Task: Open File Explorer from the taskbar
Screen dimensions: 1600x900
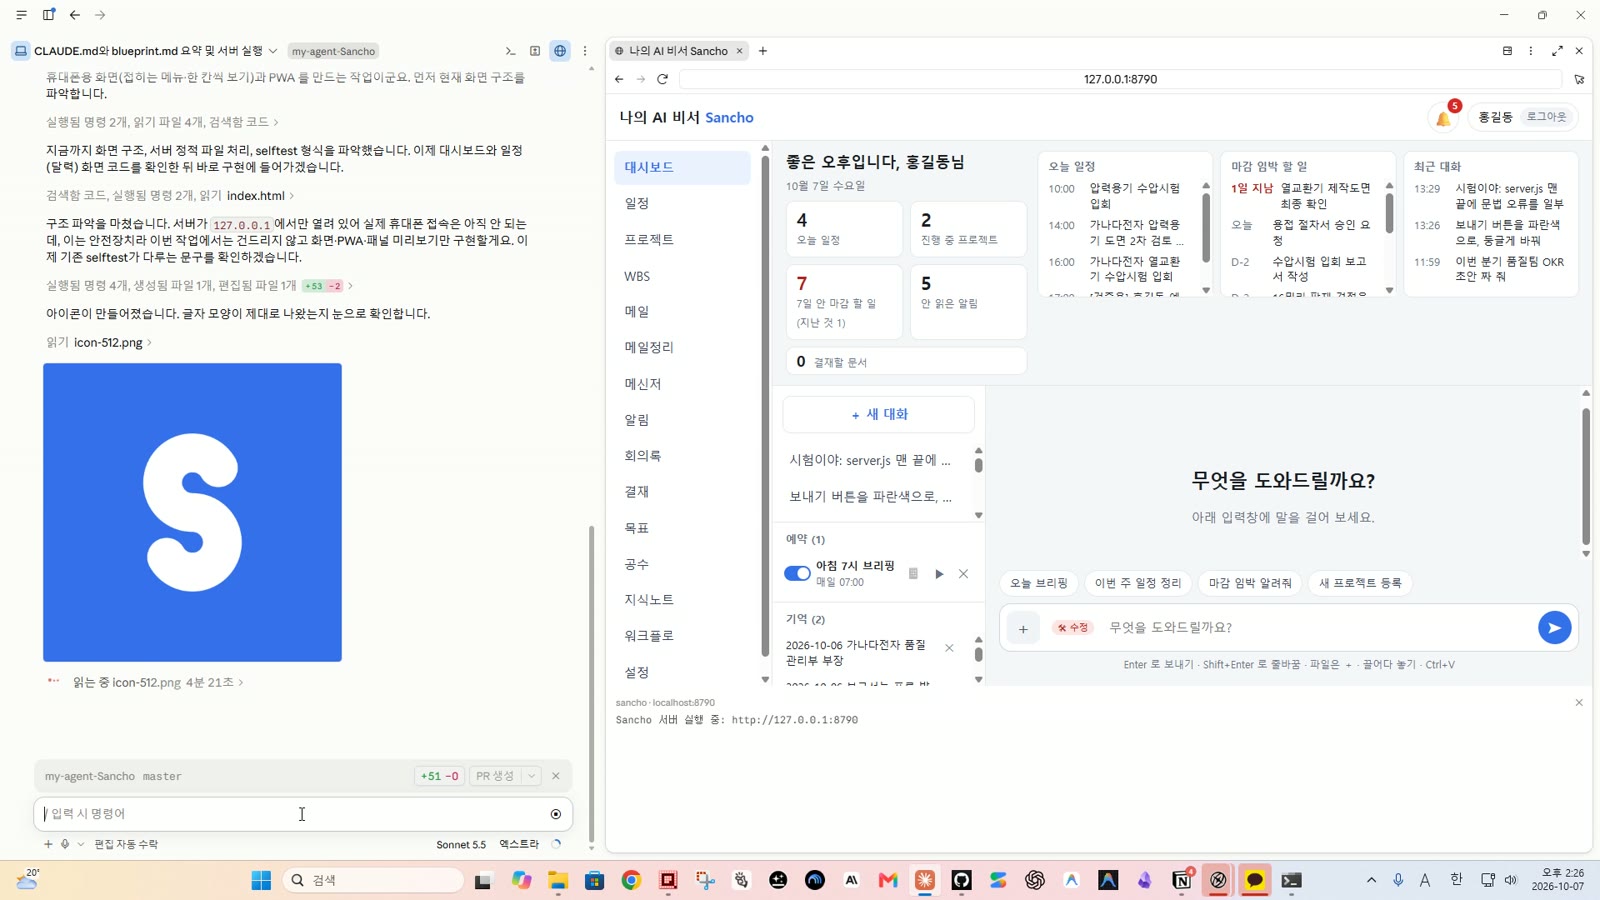Action: click(557, 880)
